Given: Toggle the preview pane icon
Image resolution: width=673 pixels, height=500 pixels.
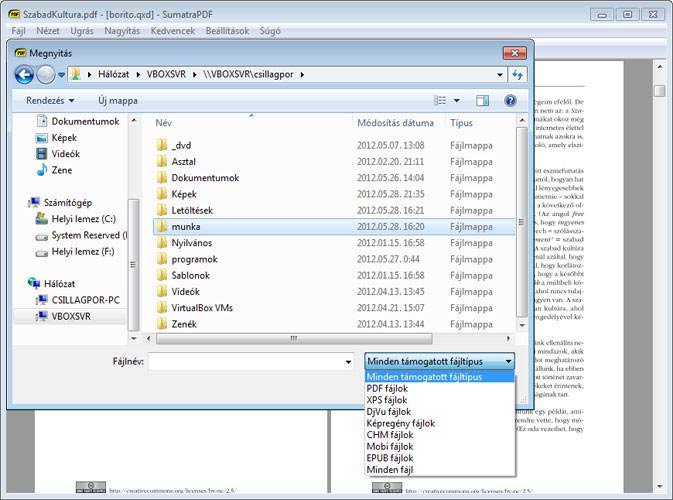Looking at the screenshot, I should tap(482, 100).
